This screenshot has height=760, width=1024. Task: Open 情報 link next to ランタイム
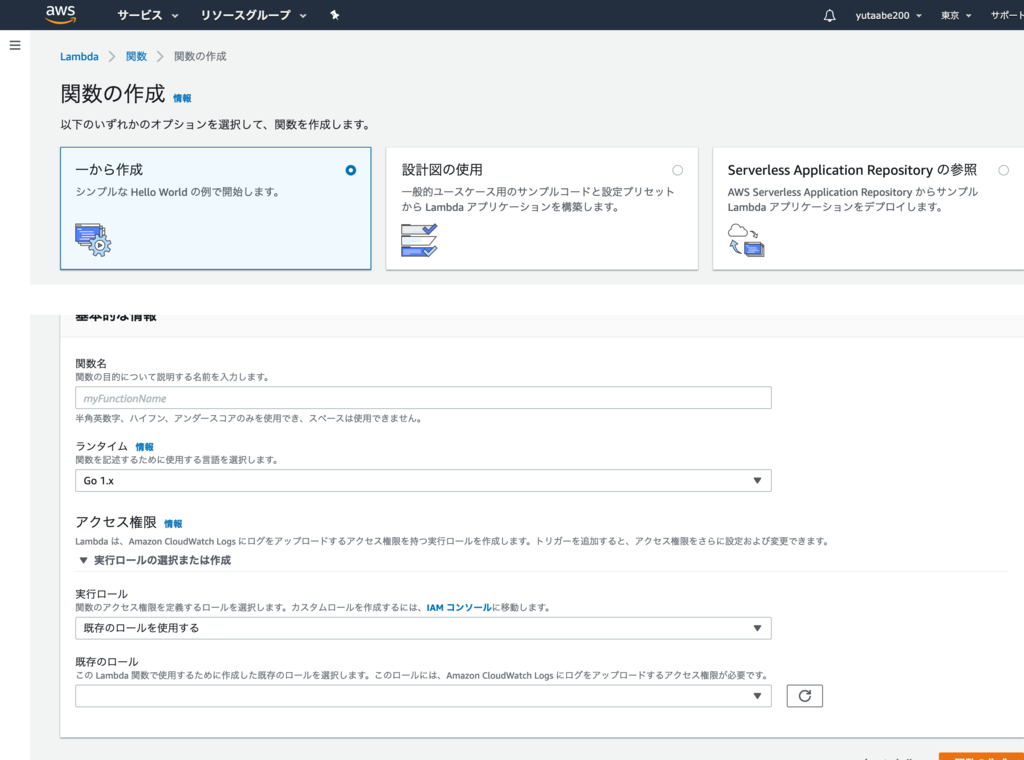click(x=144, y=447)
